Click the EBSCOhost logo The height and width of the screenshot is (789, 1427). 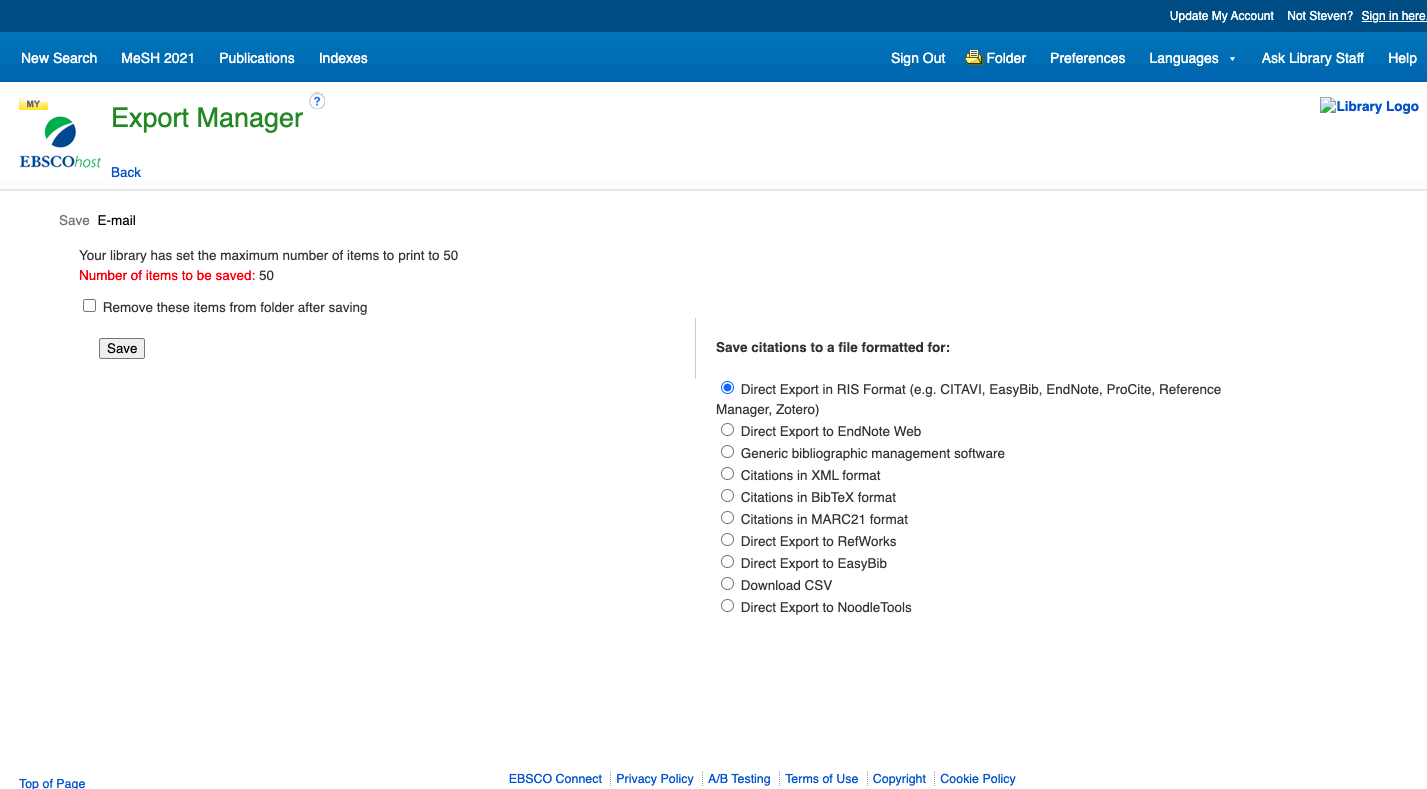coord(60,134)
